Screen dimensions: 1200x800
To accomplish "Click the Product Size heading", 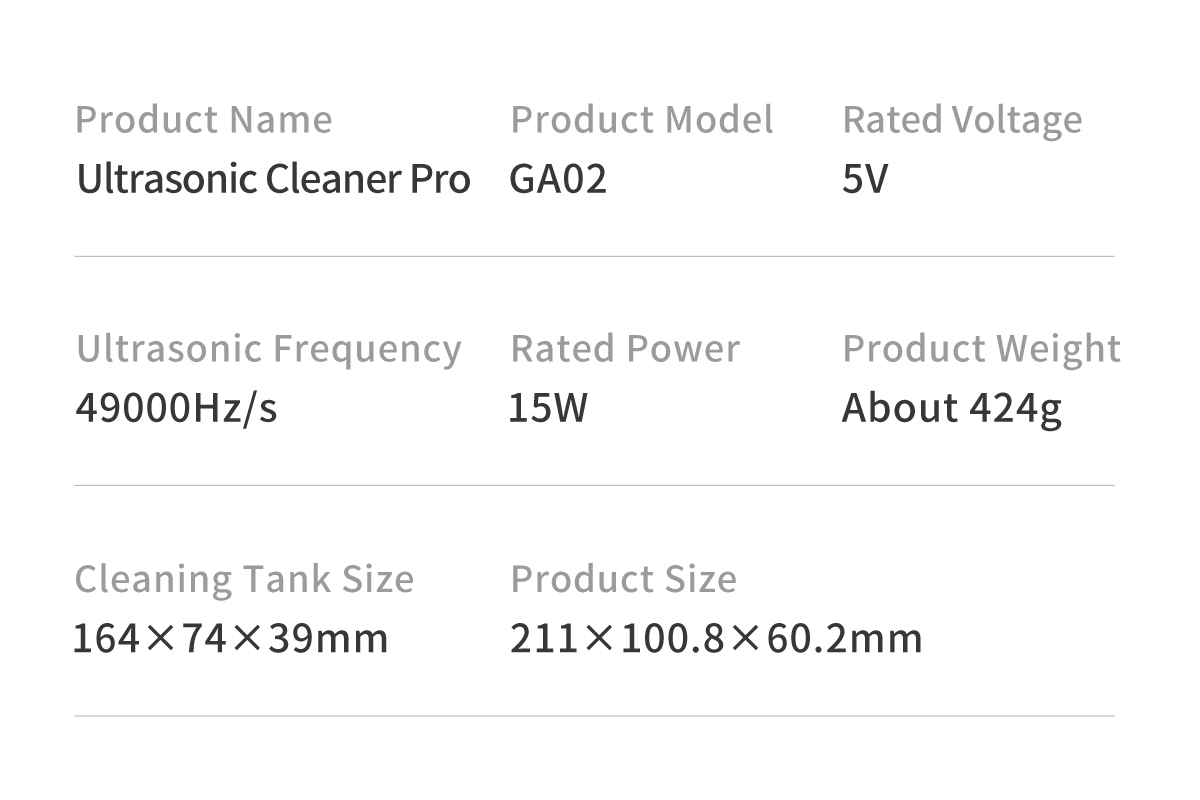I will 623,579.
